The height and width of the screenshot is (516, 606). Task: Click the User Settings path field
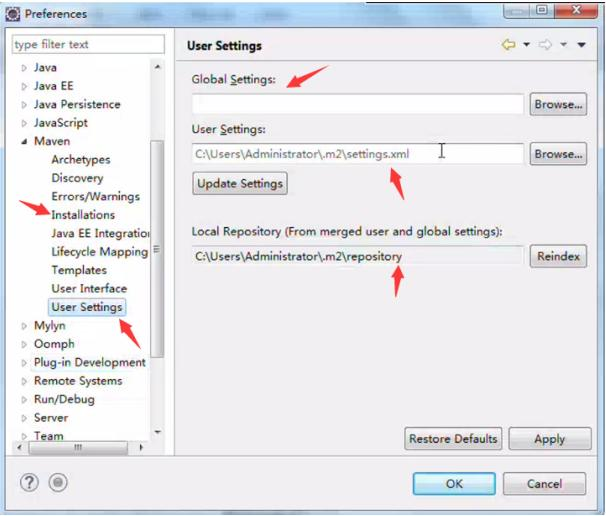point(357,154)
